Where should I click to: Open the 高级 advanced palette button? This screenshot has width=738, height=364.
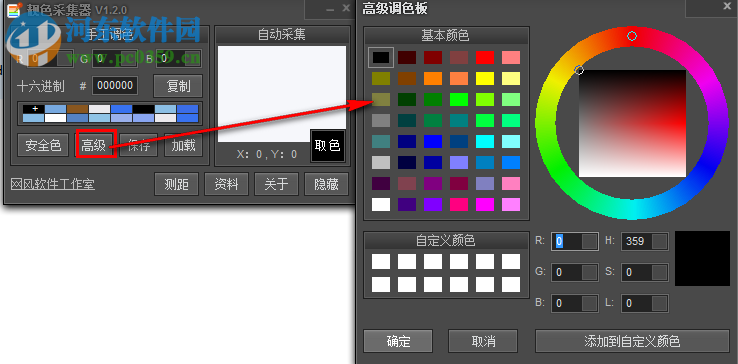coord(94,145)
